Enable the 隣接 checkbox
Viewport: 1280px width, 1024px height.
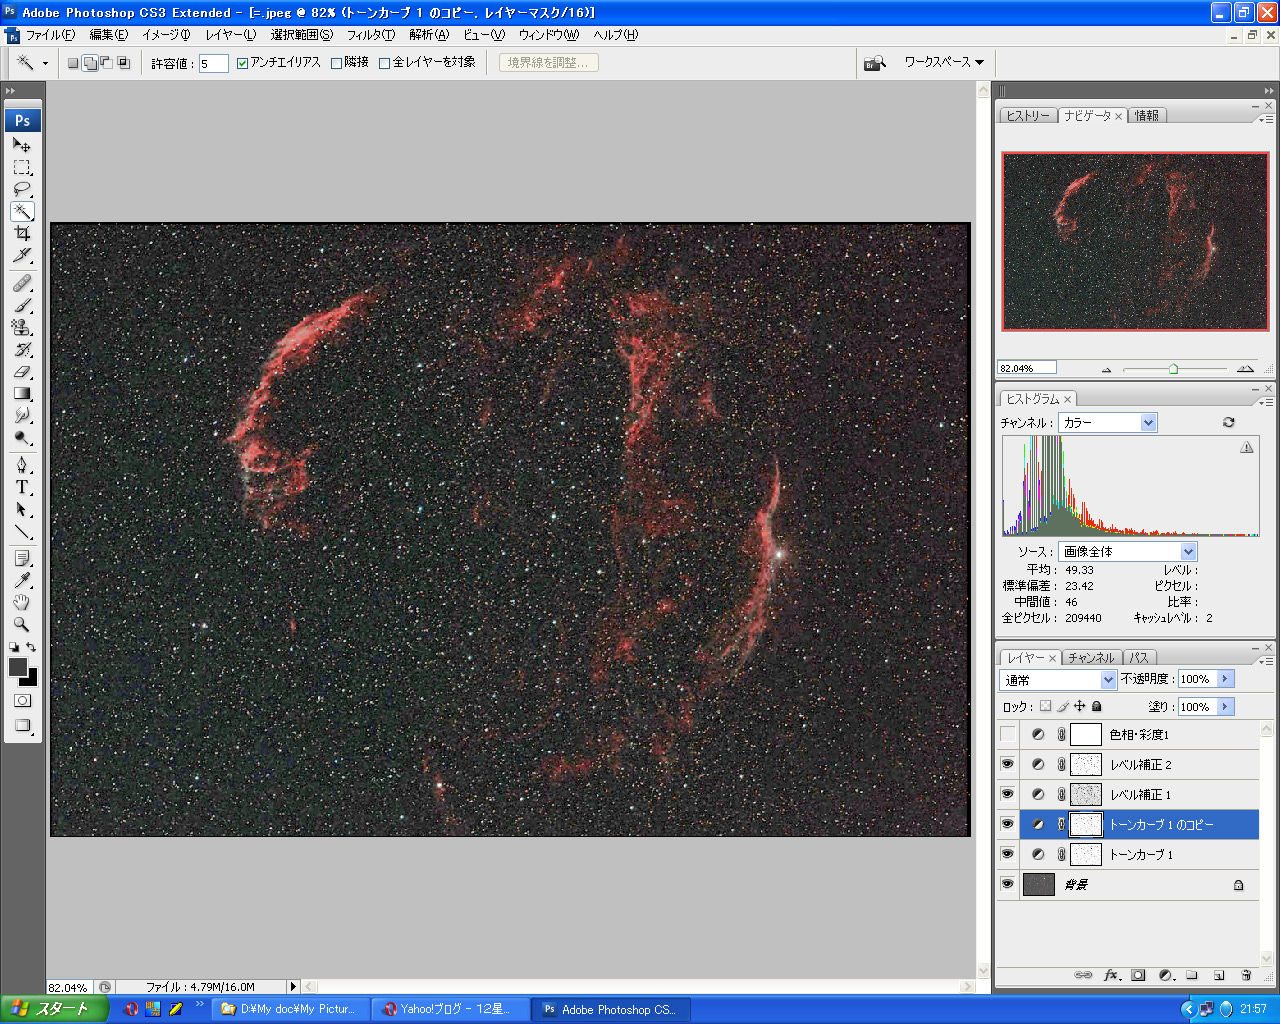coord(337,63)
